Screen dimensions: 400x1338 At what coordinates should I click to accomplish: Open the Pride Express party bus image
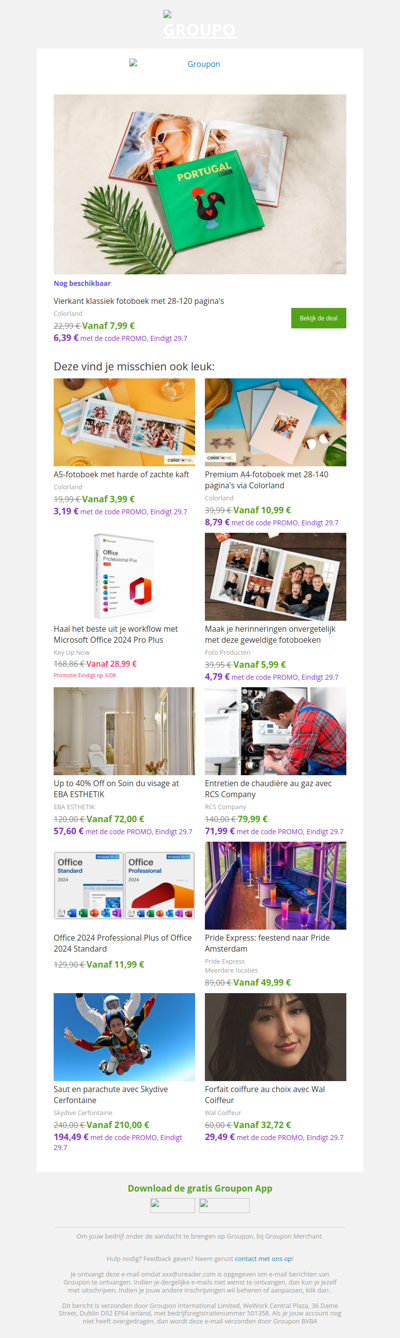(x=275, y=885)
